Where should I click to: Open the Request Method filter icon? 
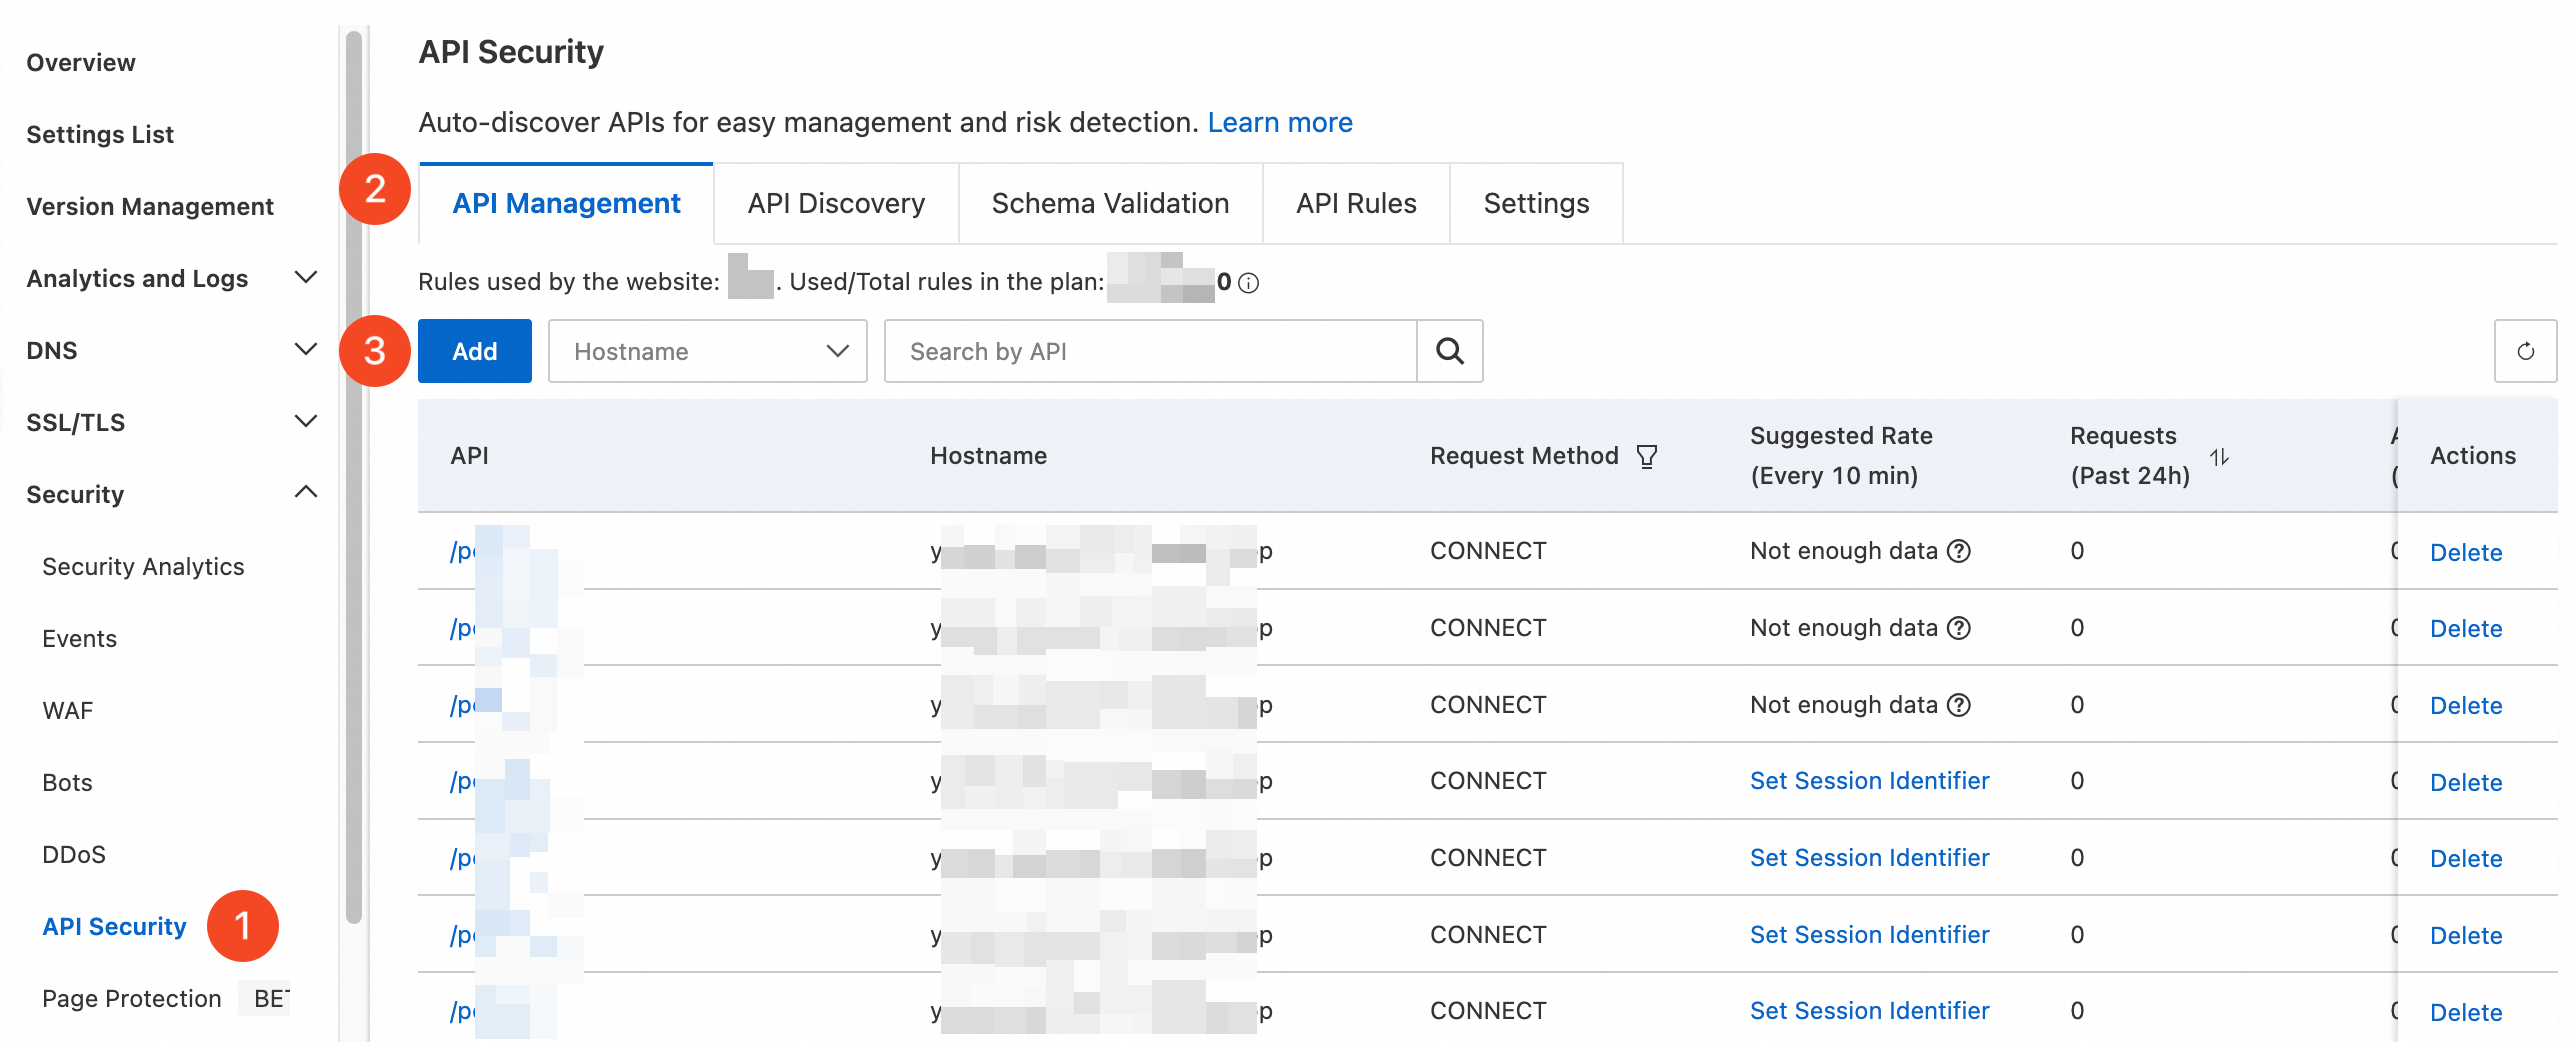[x=1646, y=456]
